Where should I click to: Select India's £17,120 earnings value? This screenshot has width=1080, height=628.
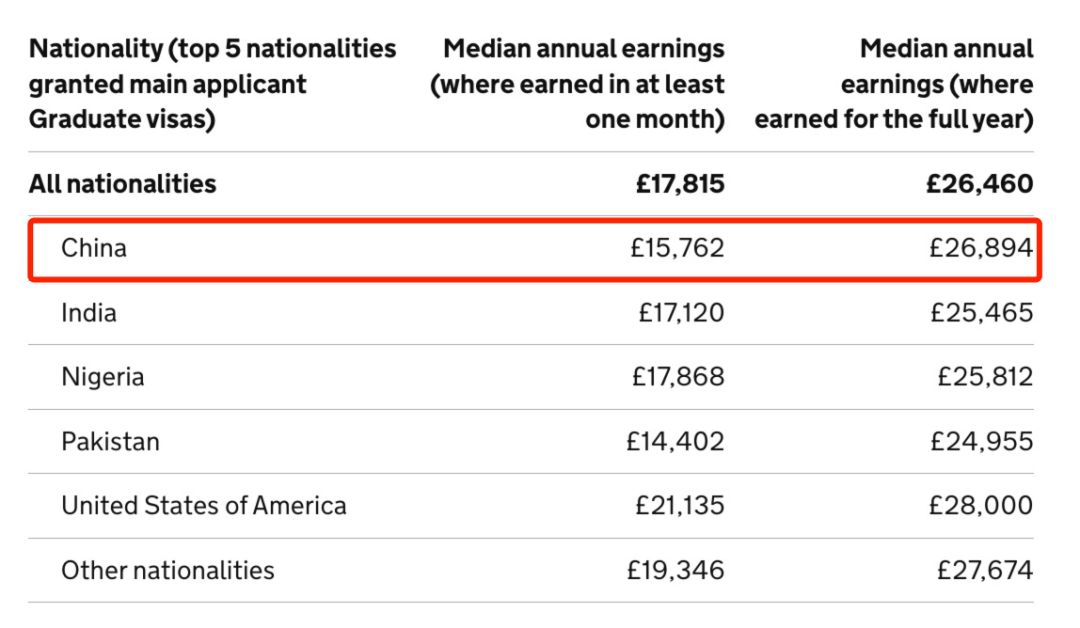[681, 313]
